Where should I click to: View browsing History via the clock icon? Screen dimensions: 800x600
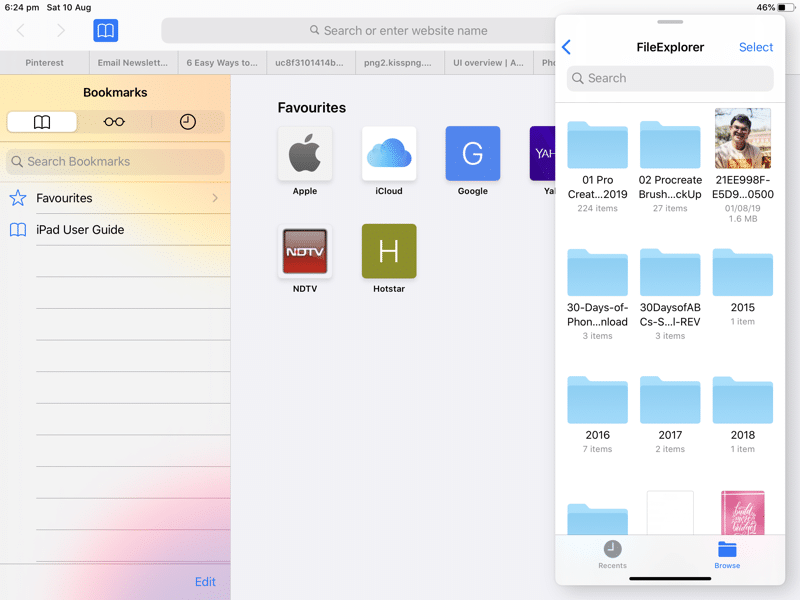[186, 121]
